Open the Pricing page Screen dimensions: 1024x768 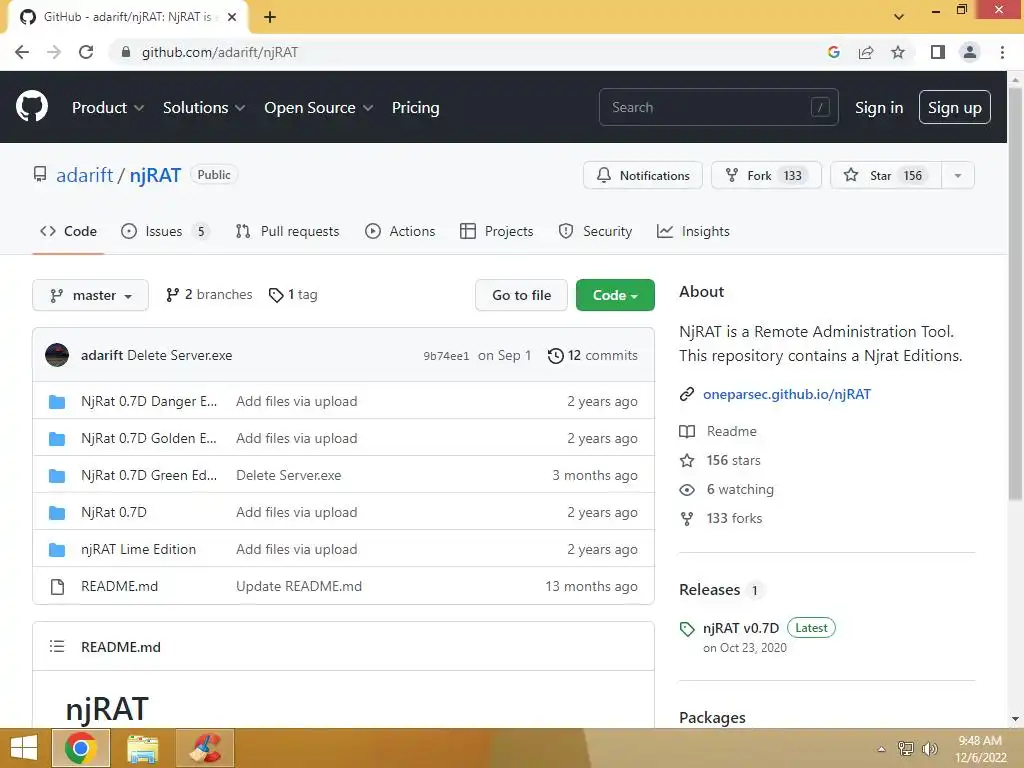pos(415,107)
